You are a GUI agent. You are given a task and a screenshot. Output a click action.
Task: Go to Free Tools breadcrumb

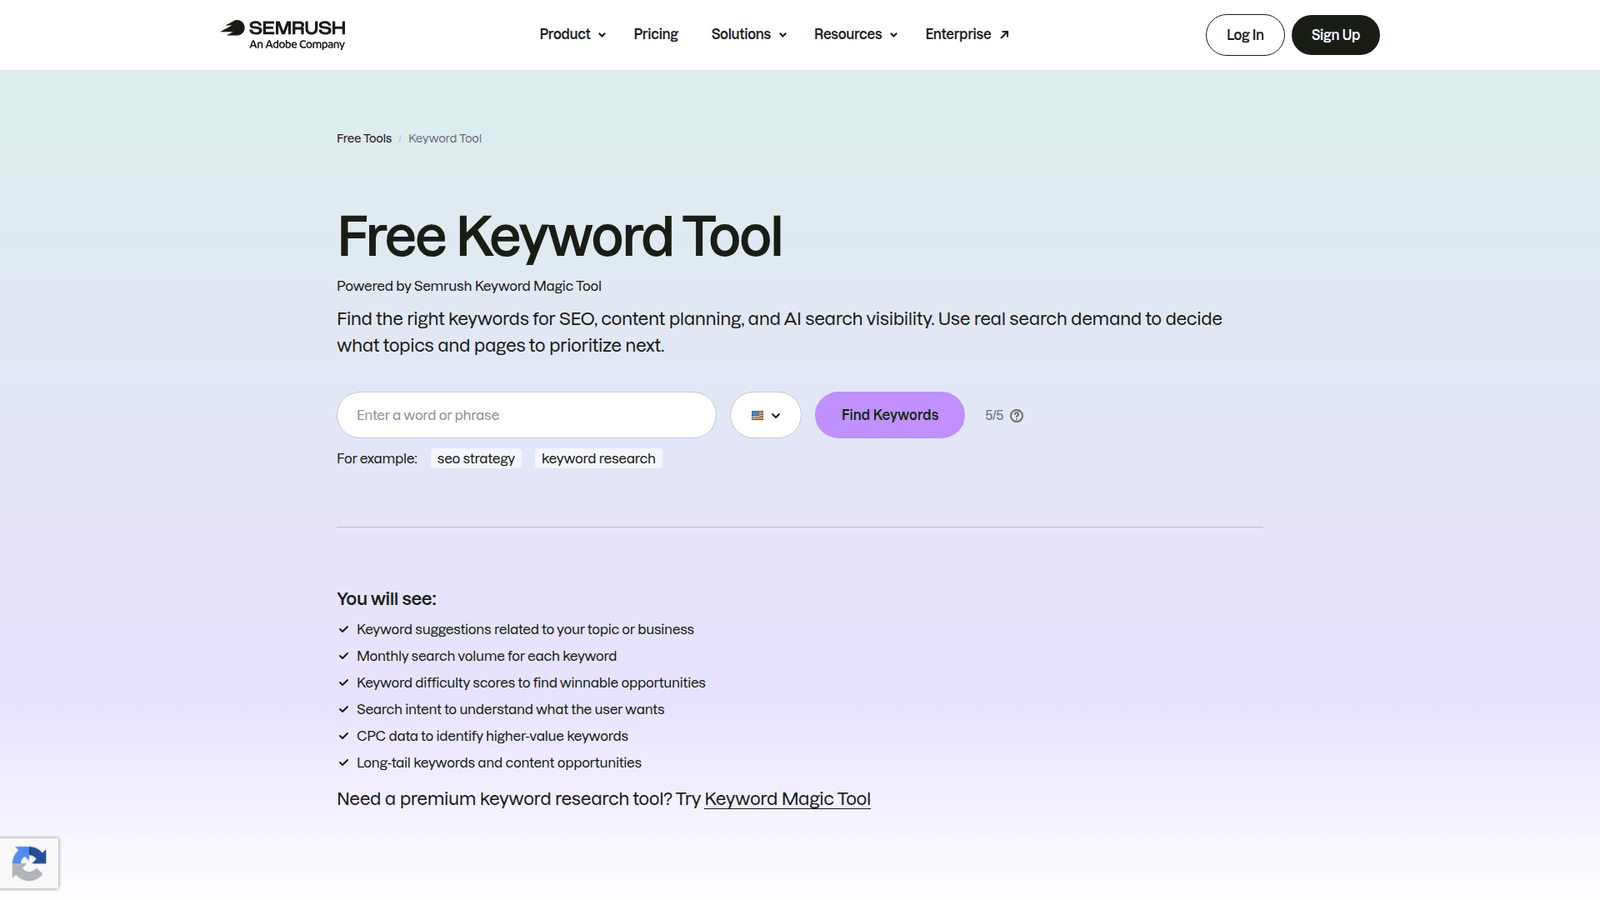click(x=364, y=139)
